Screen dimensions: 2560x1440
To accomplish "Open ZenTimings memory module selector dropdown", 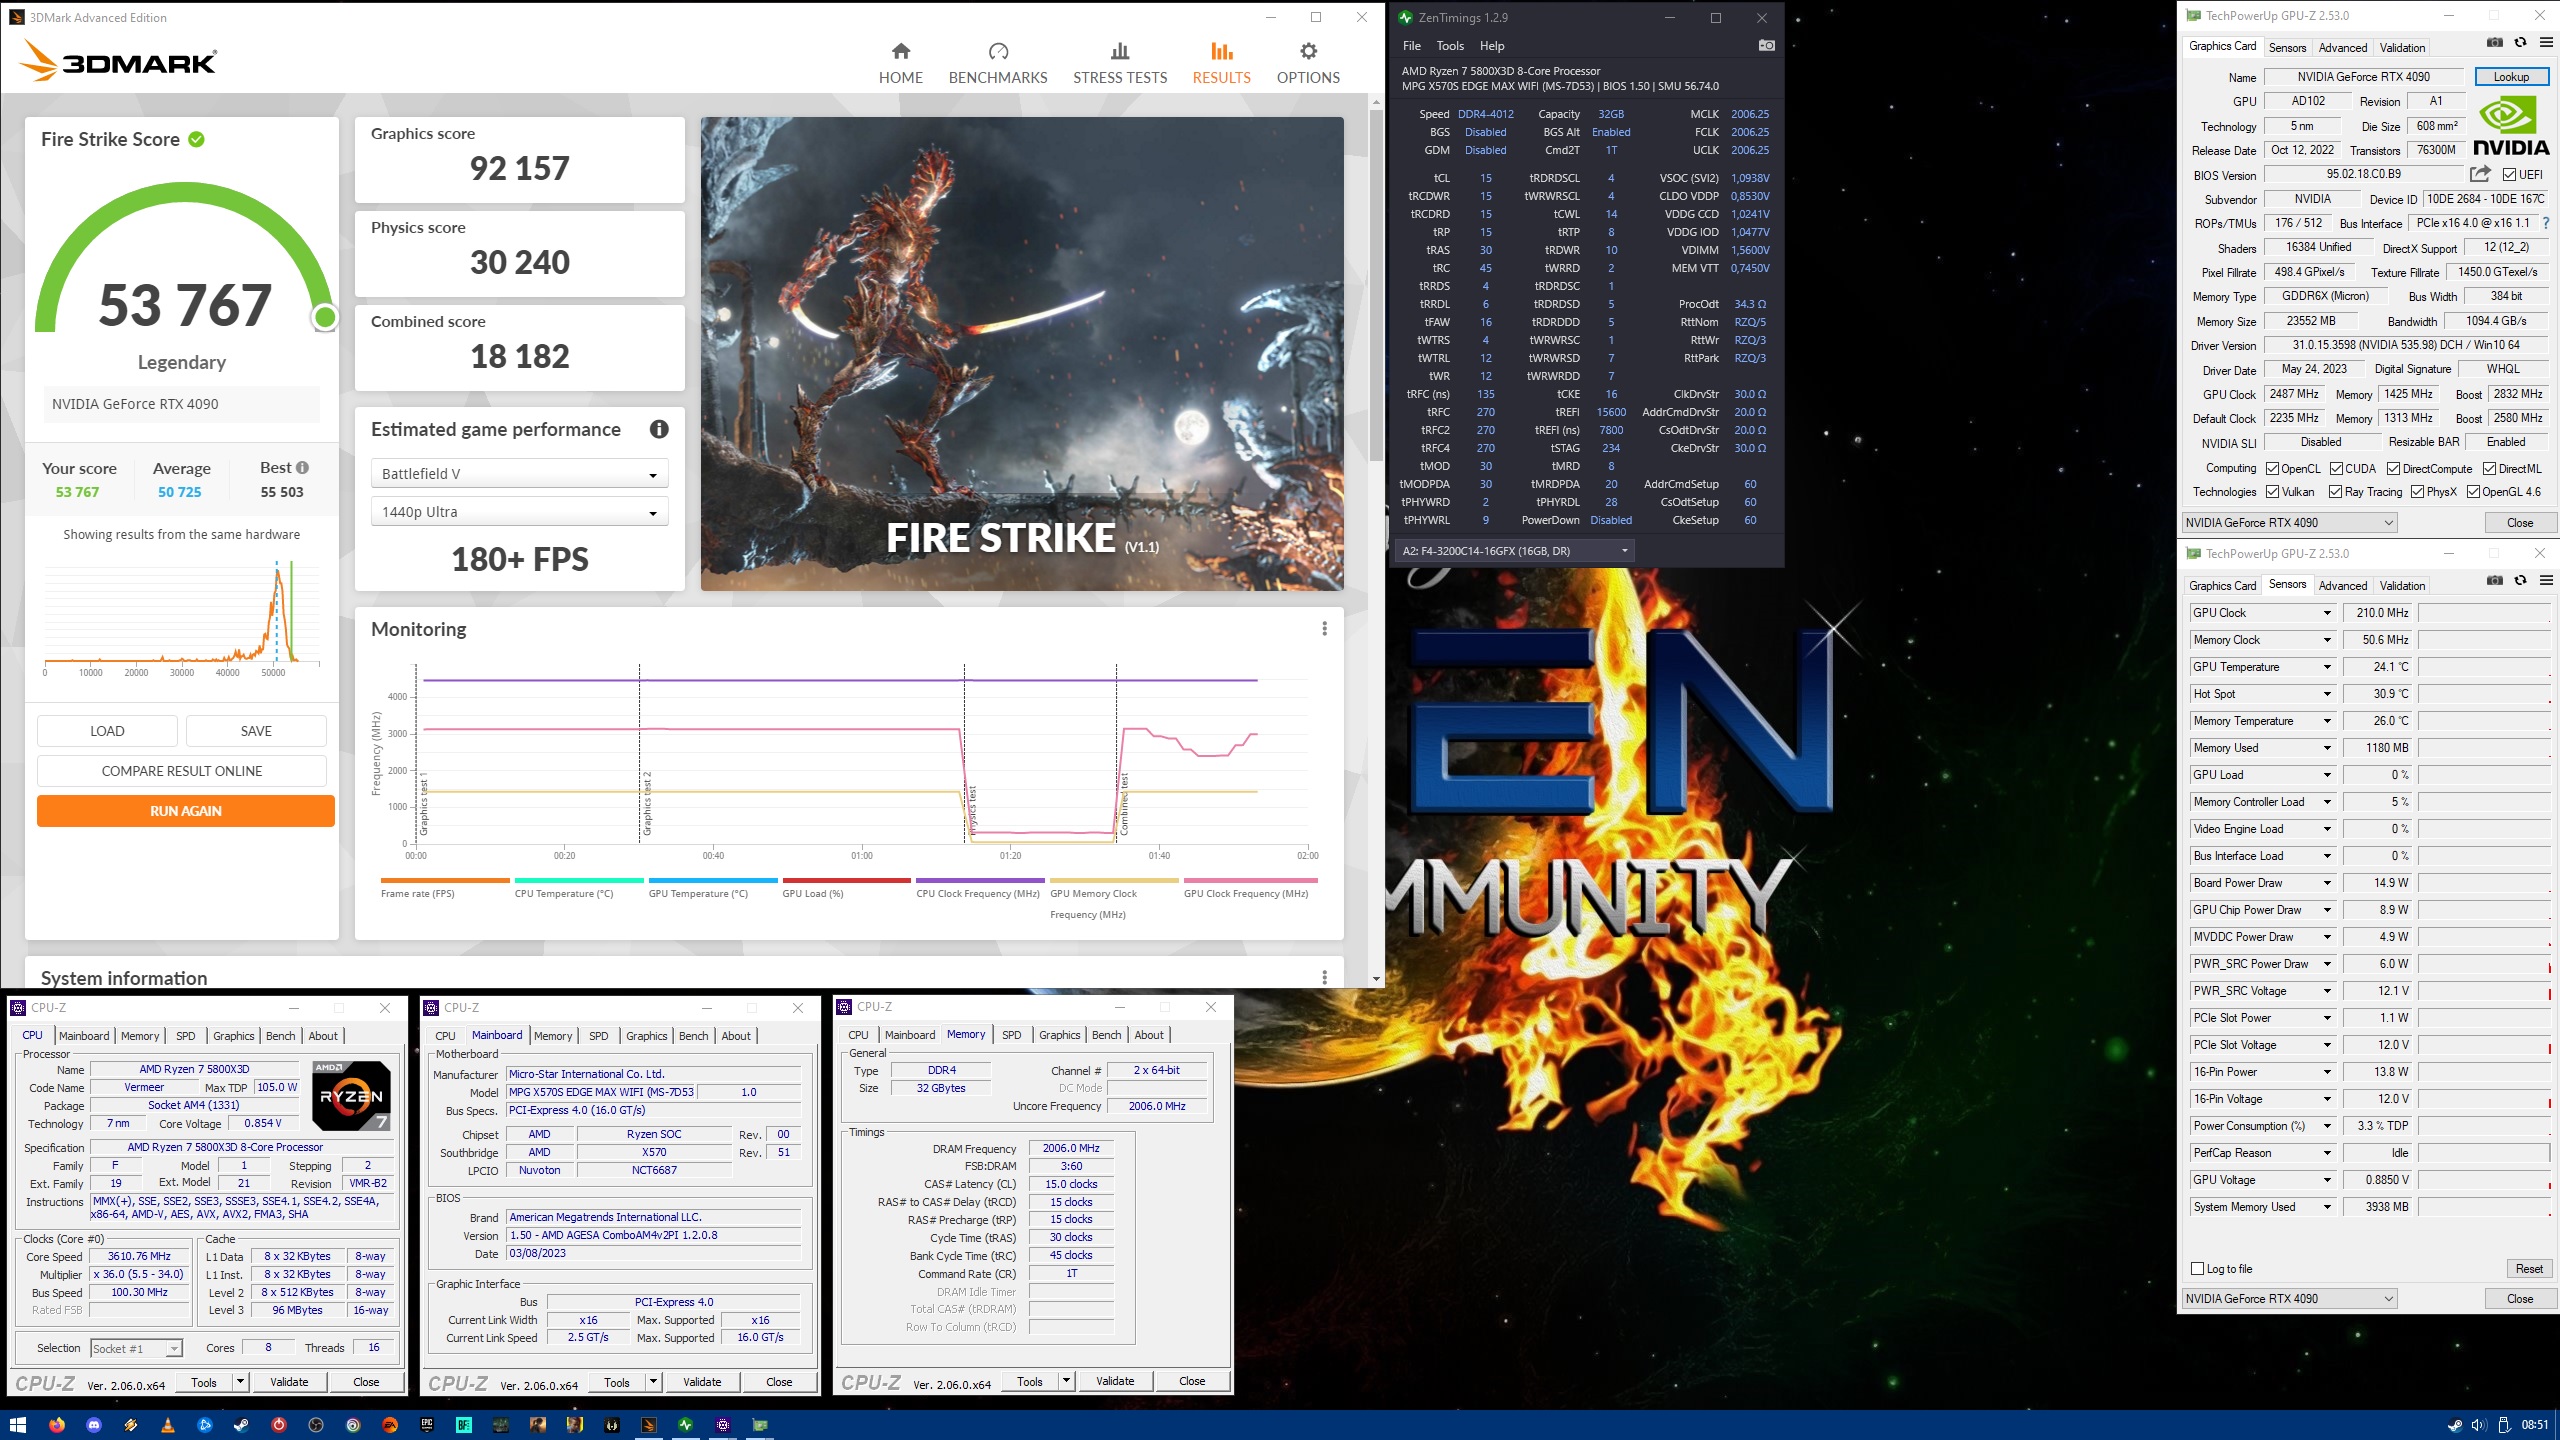I will (x=1514, y=551).
